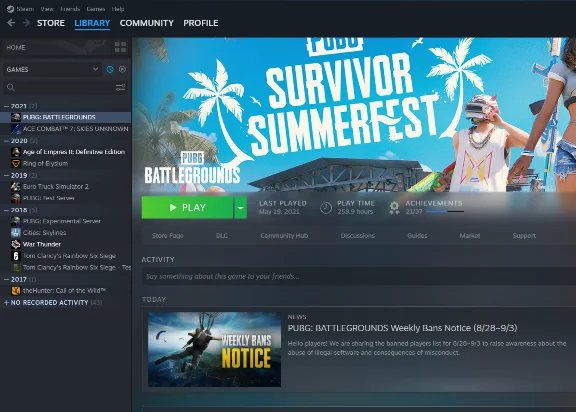This screenshot has height=412, width=576.
Task: Click the search magnifier icon
Action: [11, 87]
